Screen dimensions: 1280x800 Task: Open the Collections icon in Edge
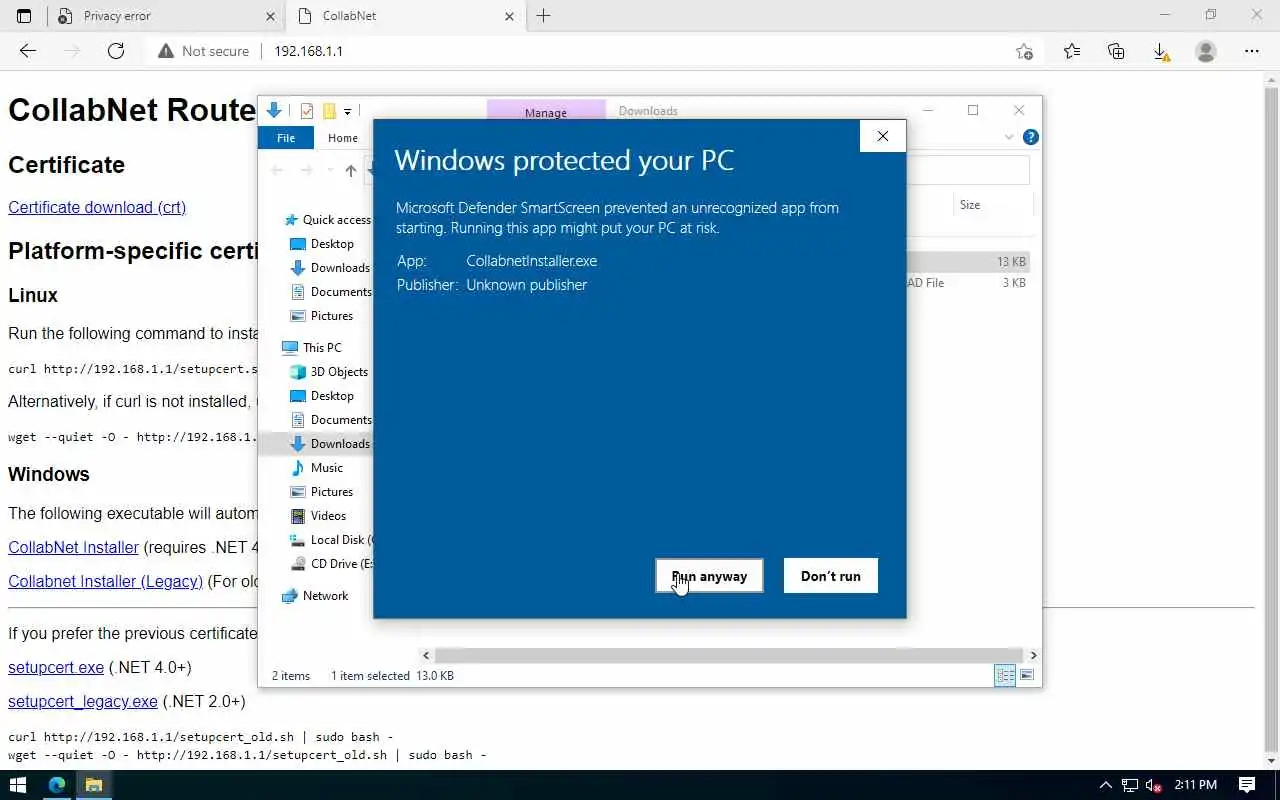(1116, 51)
